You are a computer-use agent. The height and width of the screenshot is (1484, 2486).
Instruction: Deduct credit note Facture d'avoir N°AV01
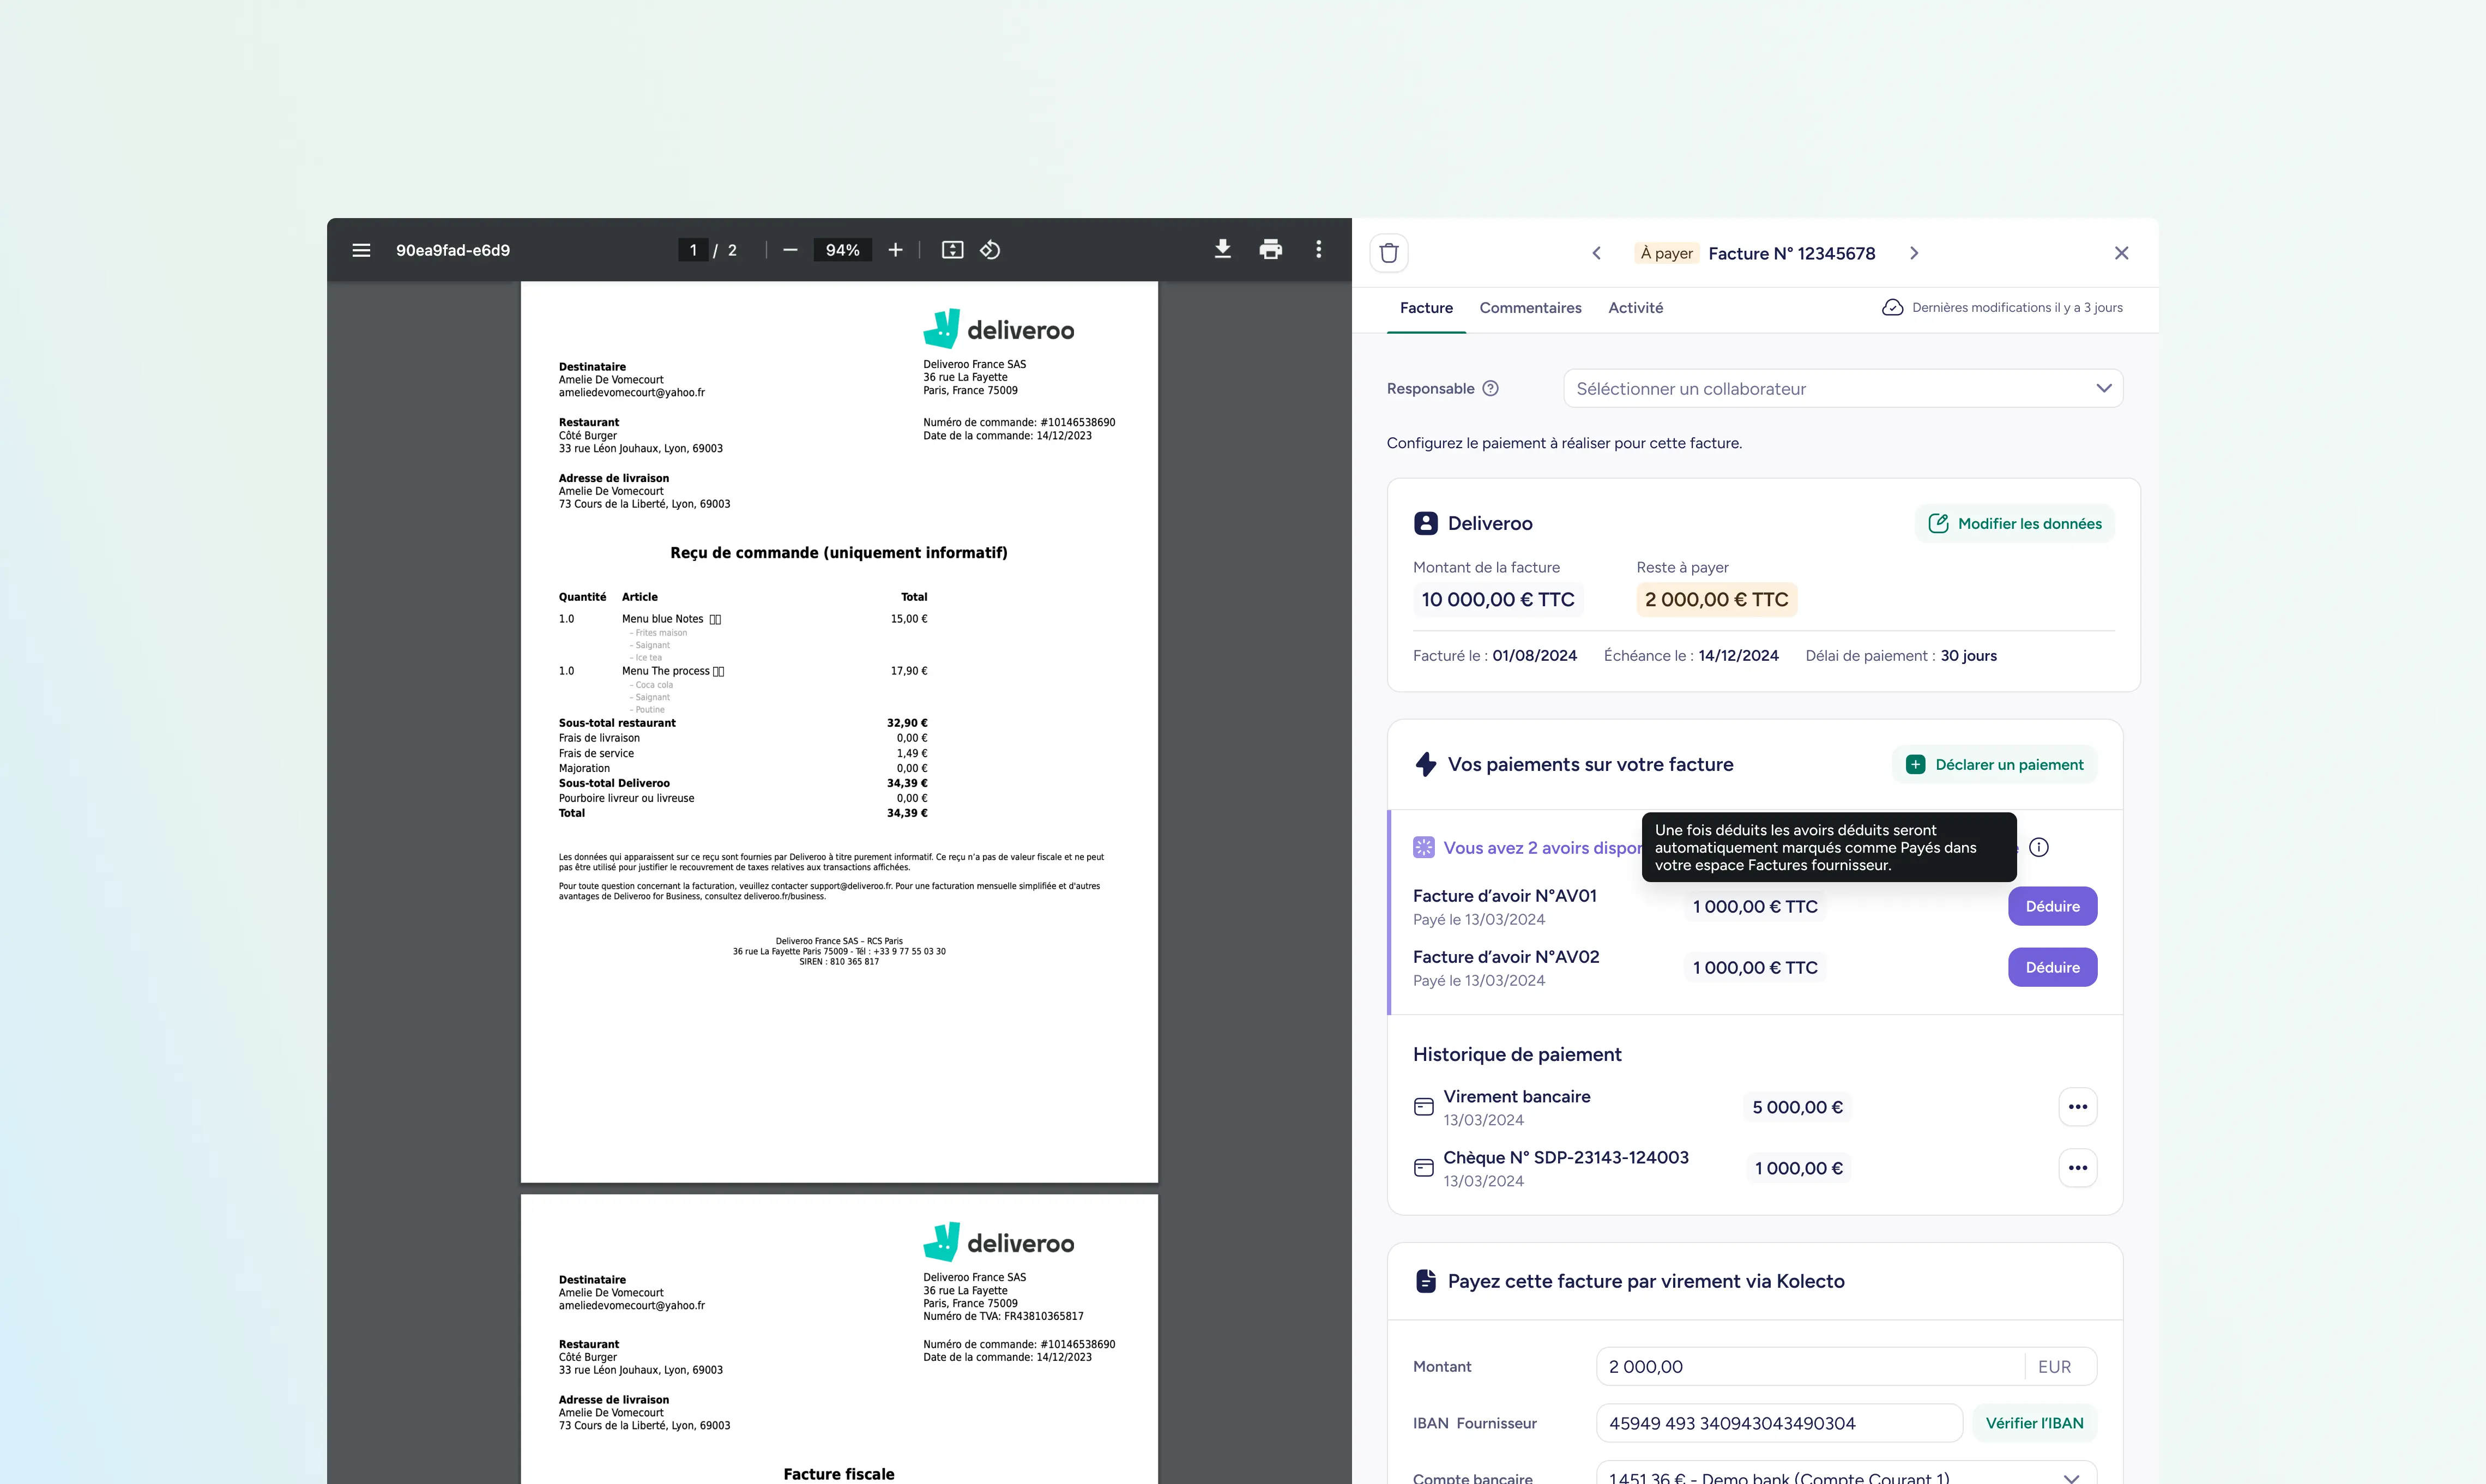pos(2052,907)
